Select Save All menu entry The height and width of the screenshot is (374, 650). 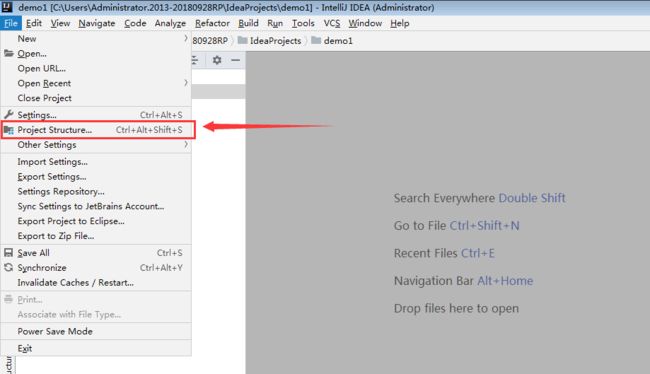coord(96,253)
